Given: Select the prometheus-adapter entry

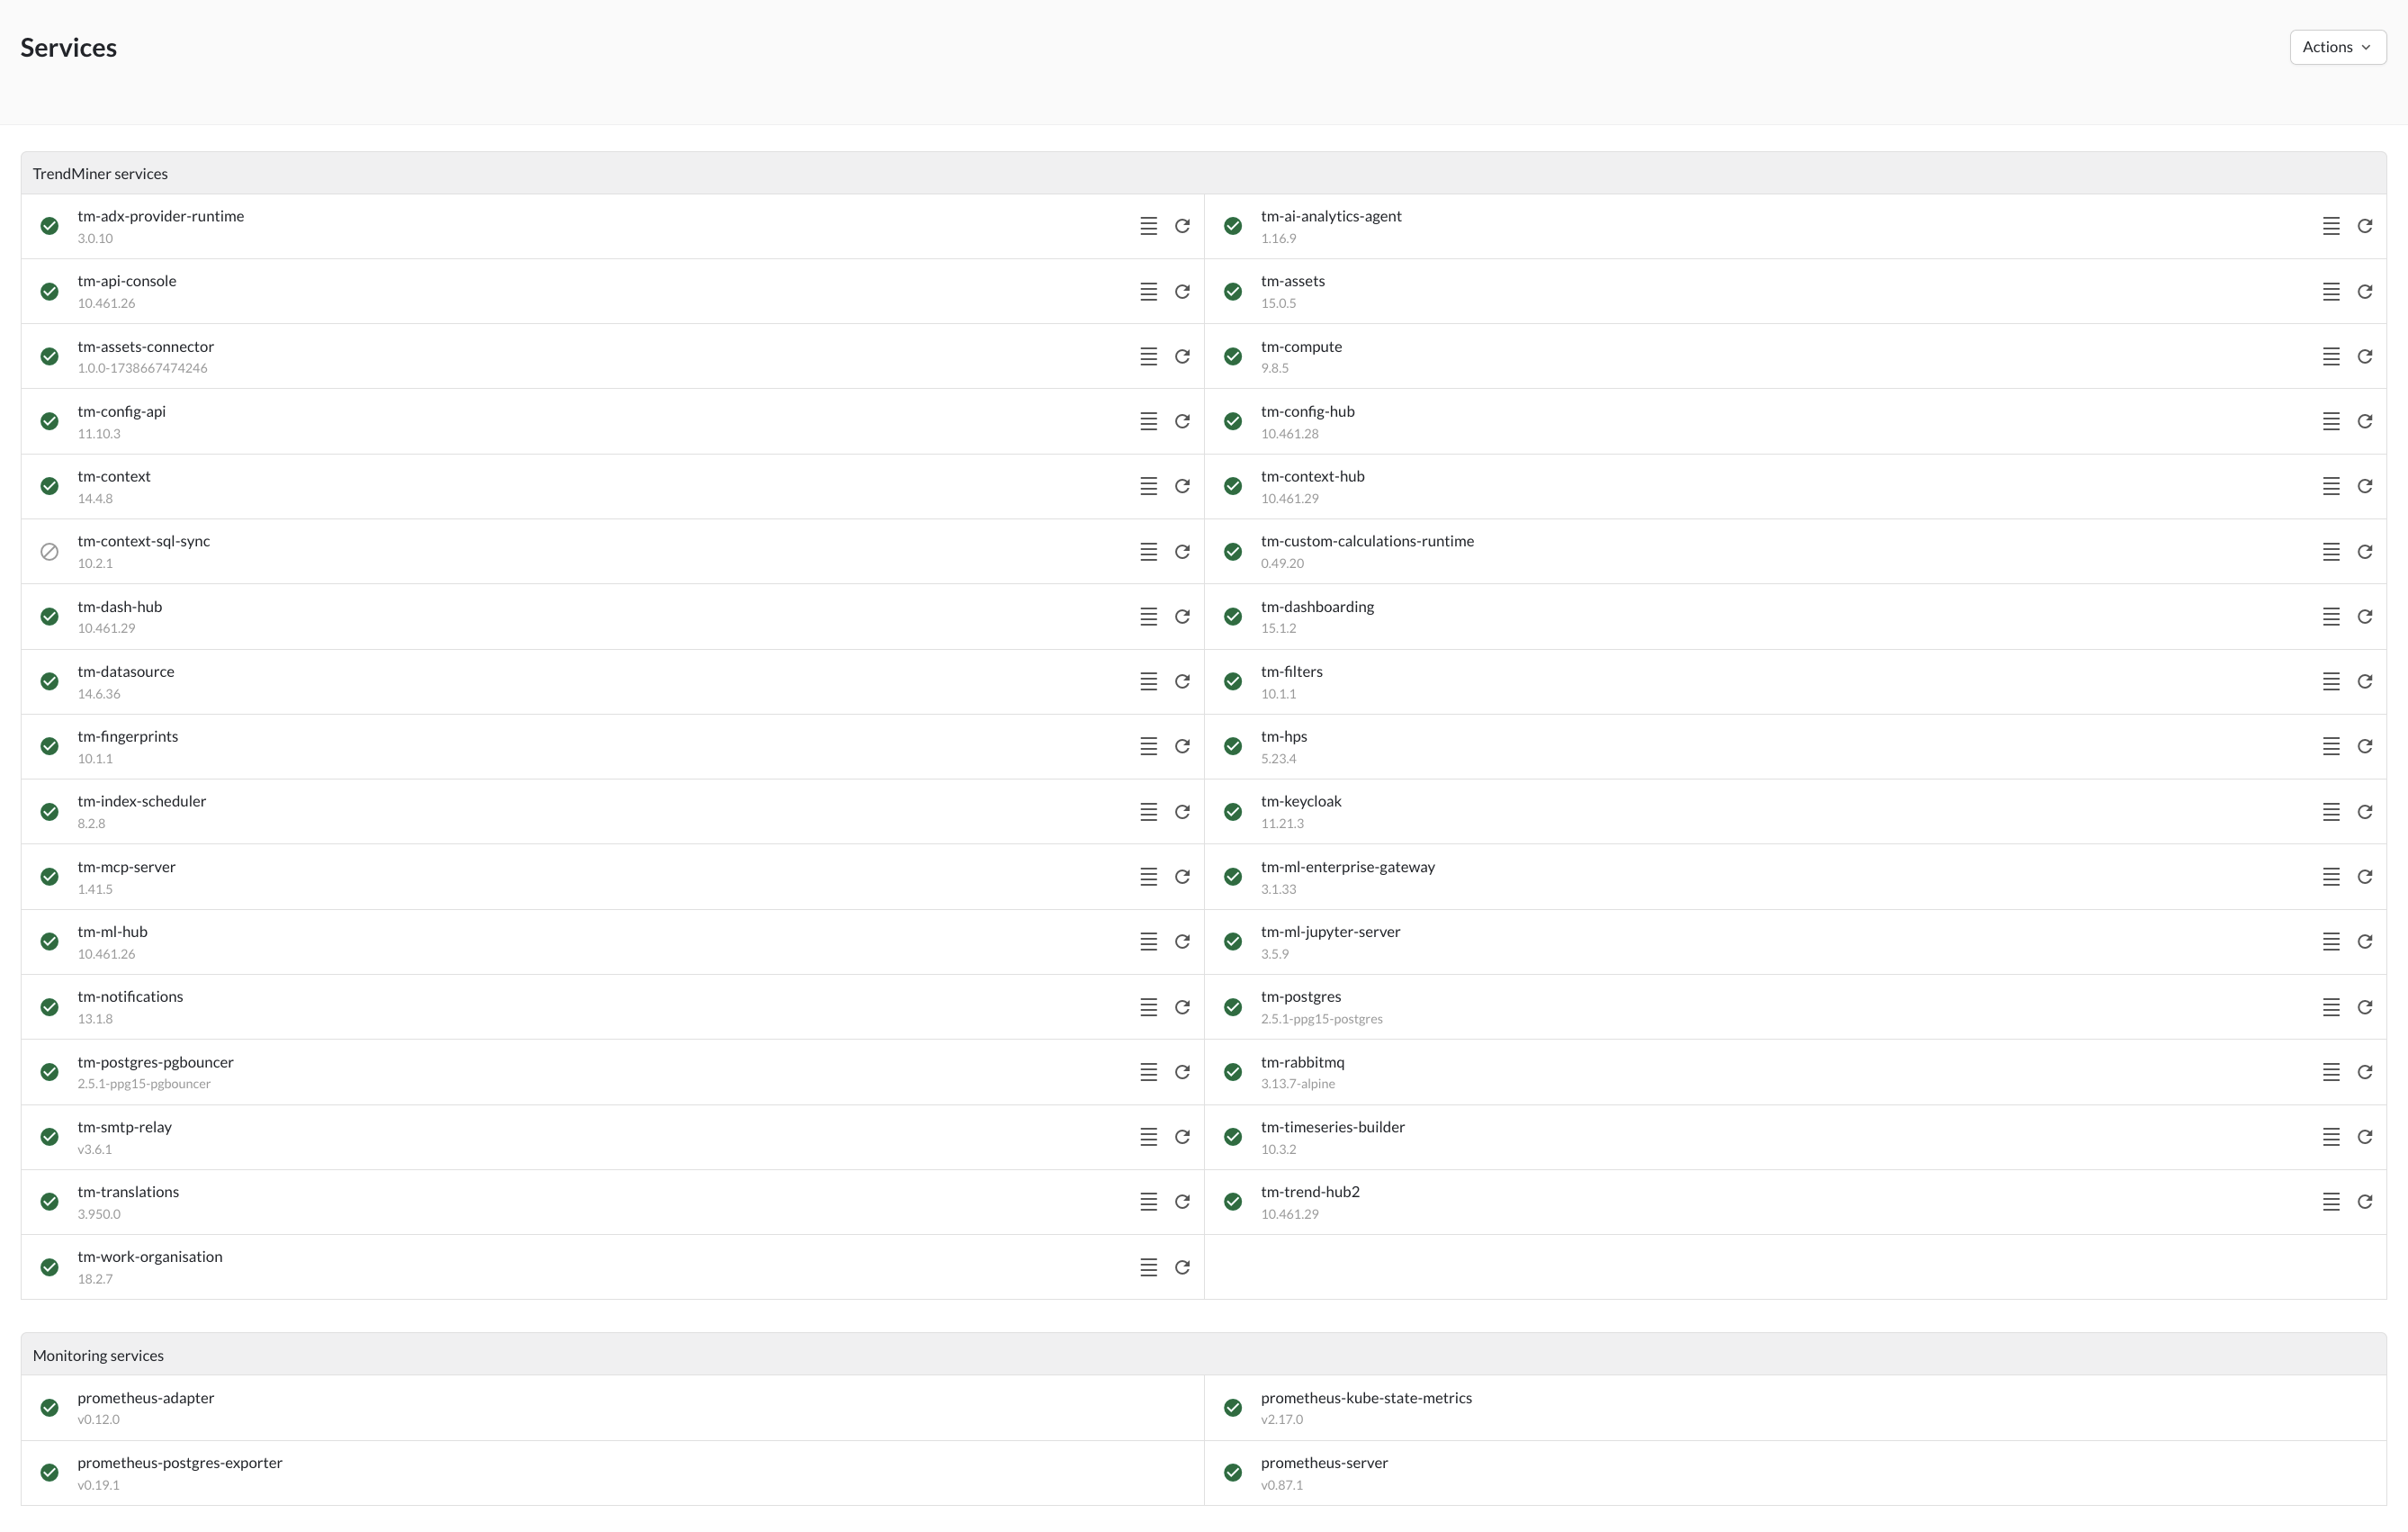Looking at the screenshot, I should click(x=612, y=1408).
